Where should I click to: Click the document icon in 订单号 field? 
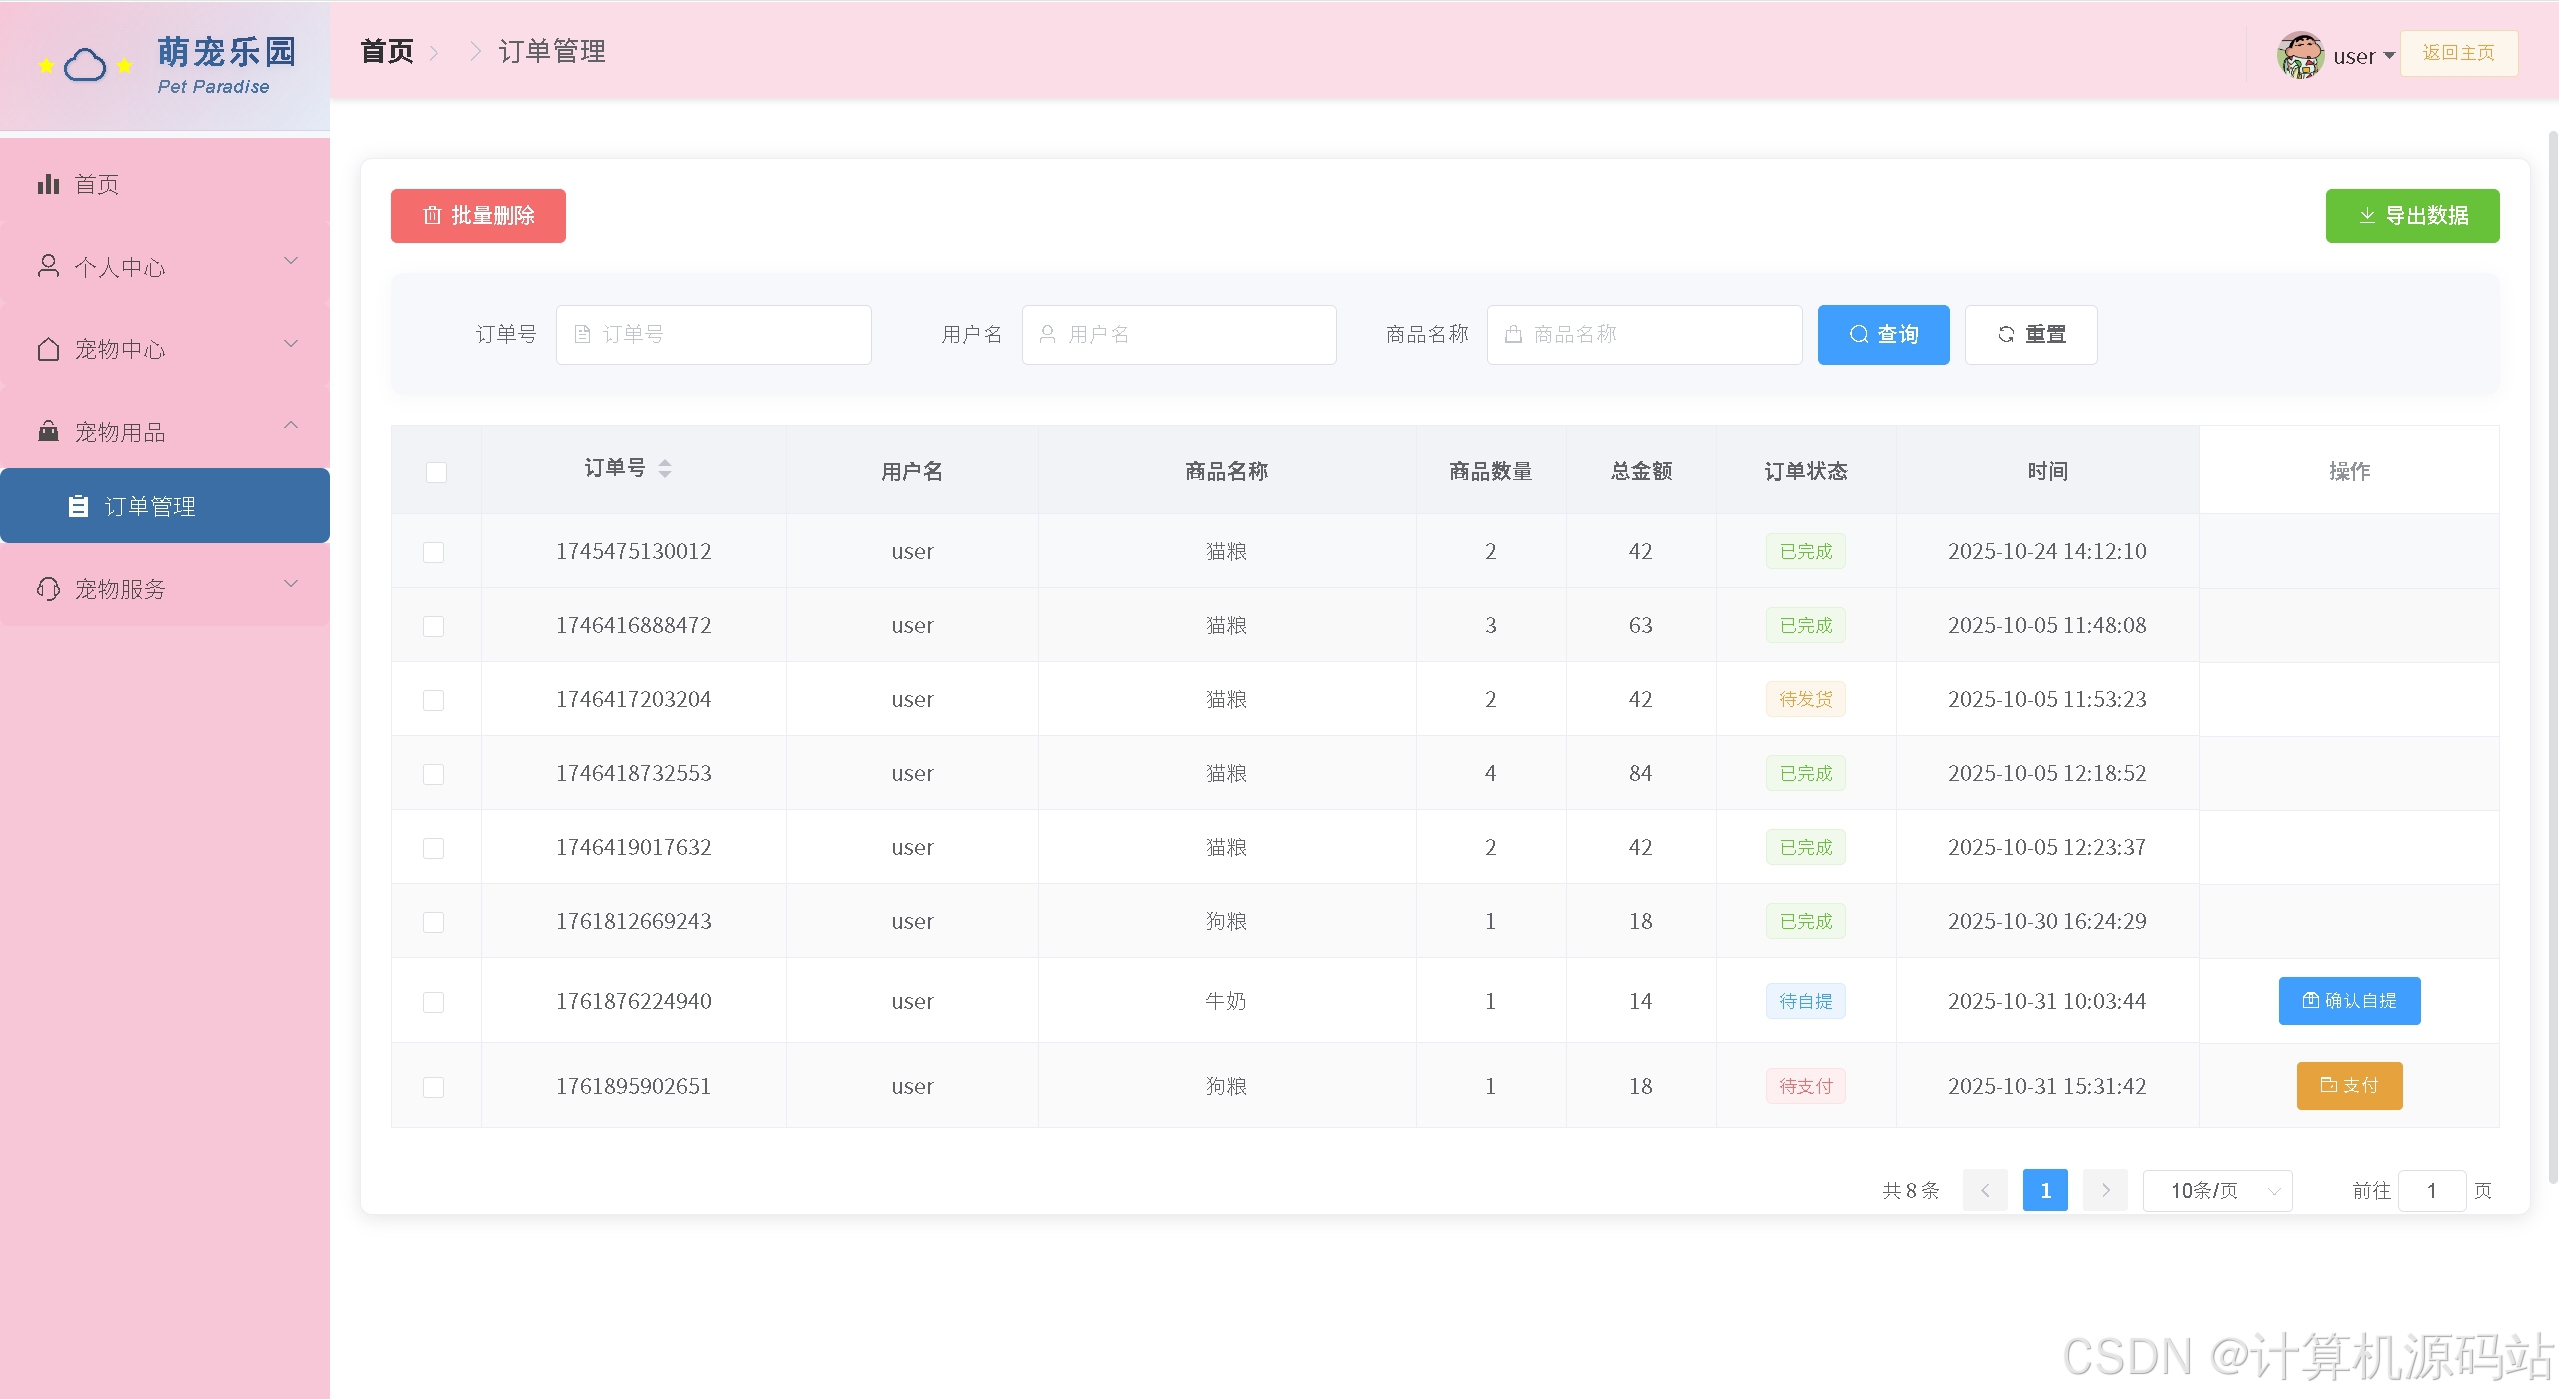(x=582, y=334)
